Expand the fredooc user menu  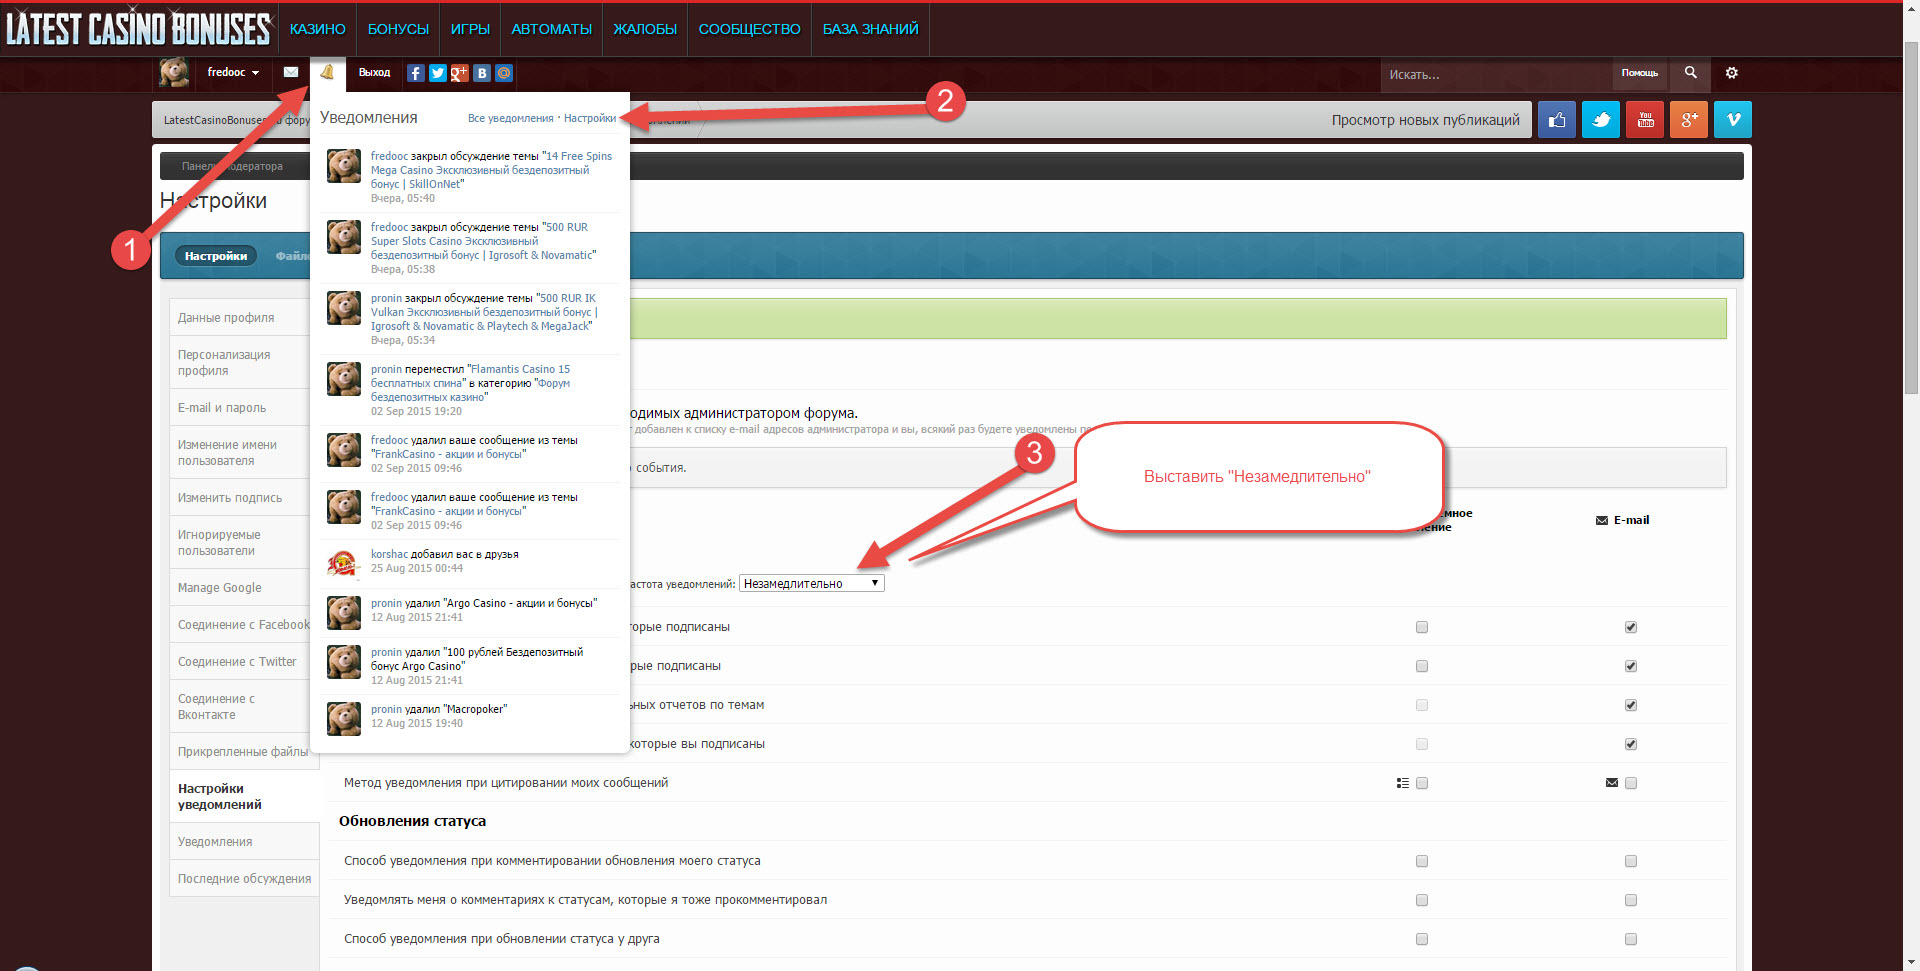233,72
